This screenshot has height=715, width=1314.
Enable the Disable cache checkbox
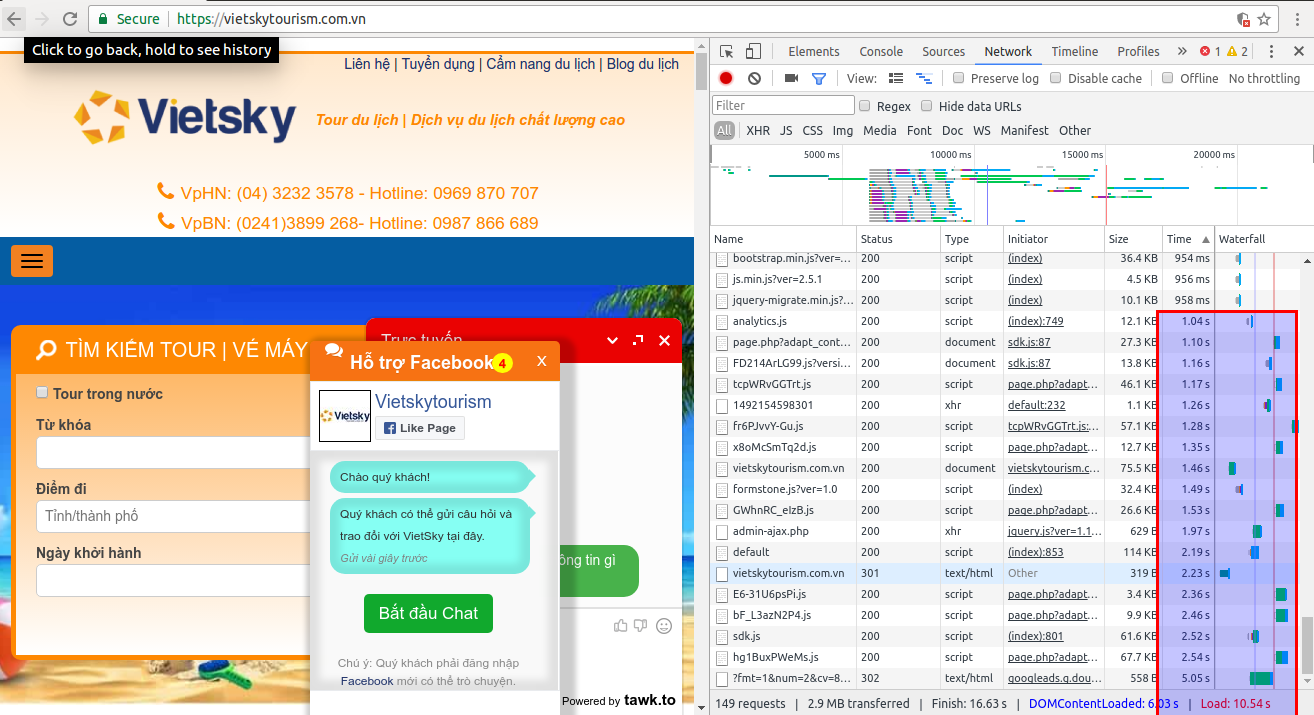tap(1054, 78)
